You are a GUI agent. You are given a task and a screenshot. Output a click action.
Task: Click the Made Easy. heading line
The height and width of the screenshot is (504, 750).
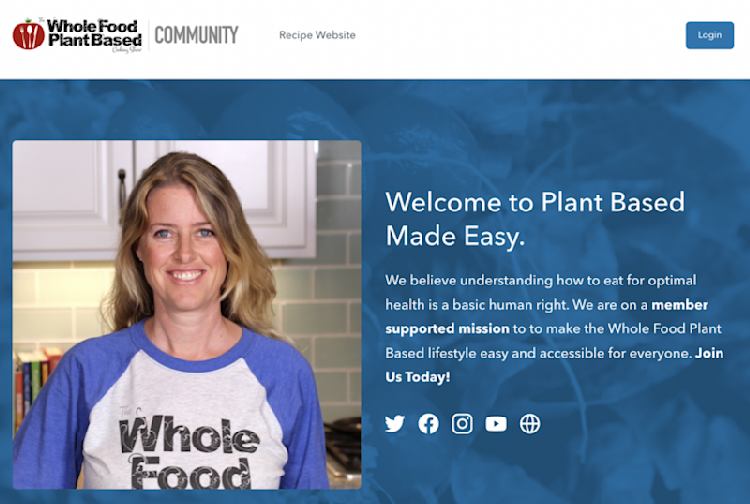[455, 236]
